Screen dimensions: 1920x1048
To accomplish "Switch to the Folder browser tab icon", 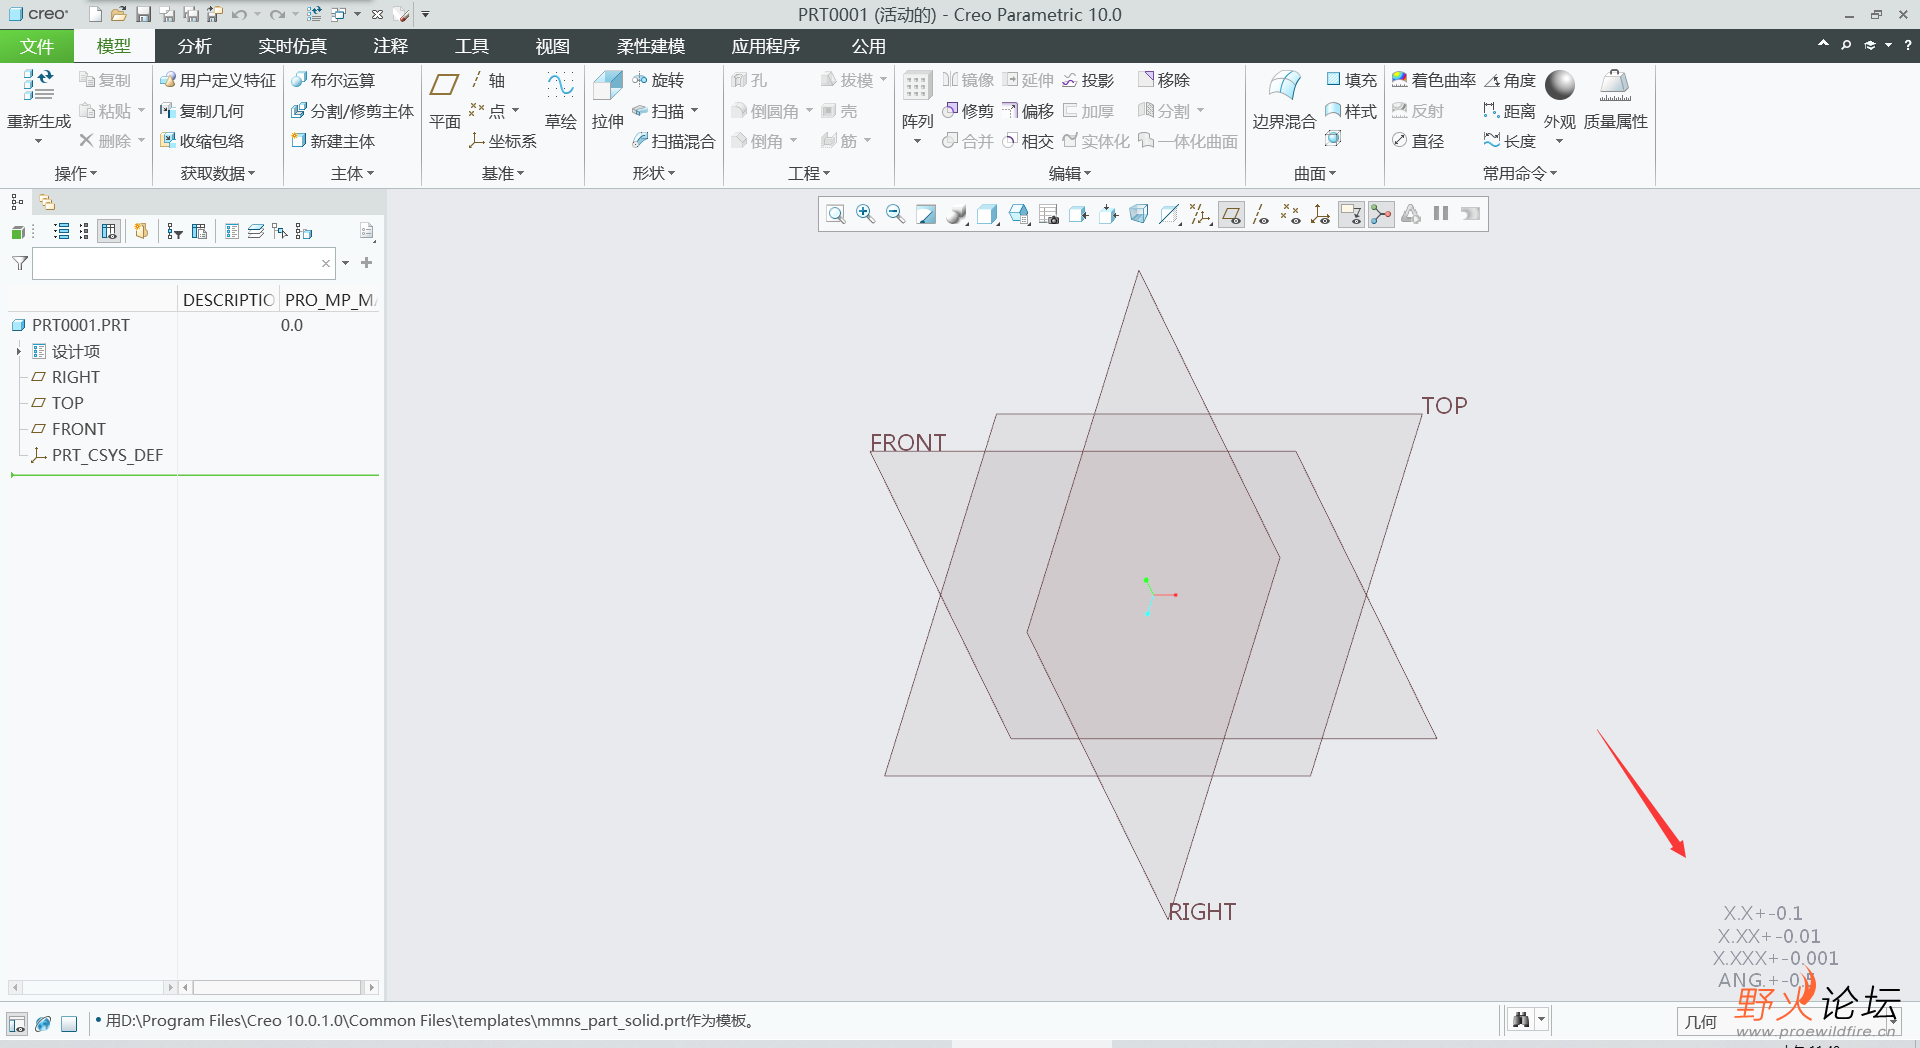I will coord(46,202).
